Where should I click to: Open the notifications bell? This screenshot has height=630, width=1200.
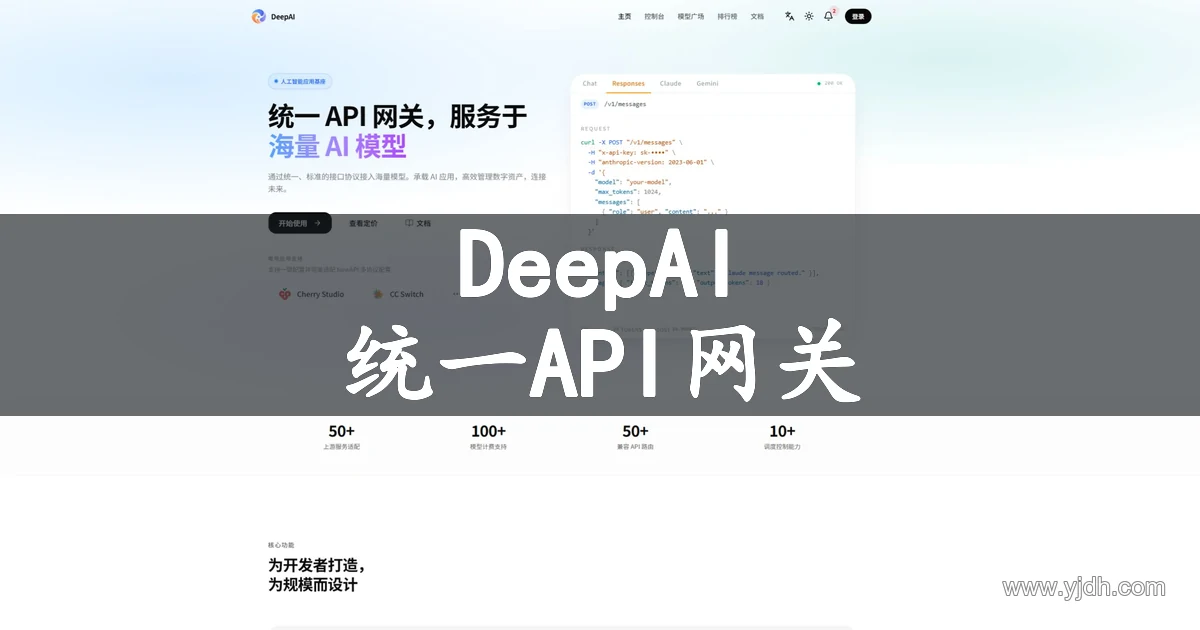[x=828, y=16]
